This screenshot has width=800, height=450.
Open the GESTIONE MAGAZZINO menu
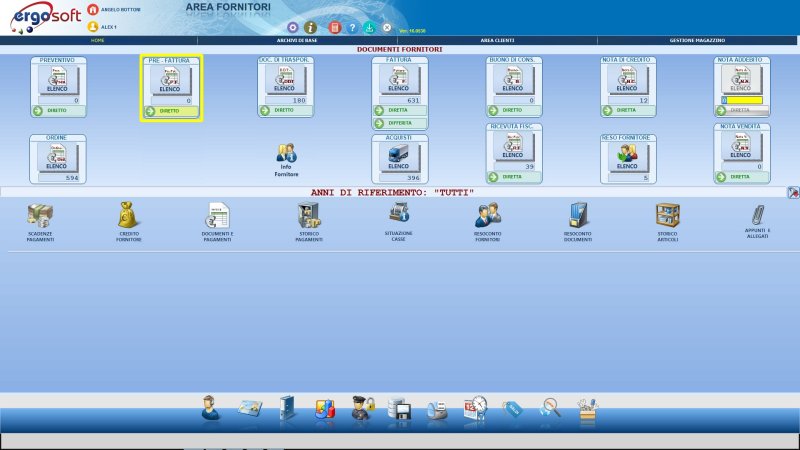coord(697,40)
